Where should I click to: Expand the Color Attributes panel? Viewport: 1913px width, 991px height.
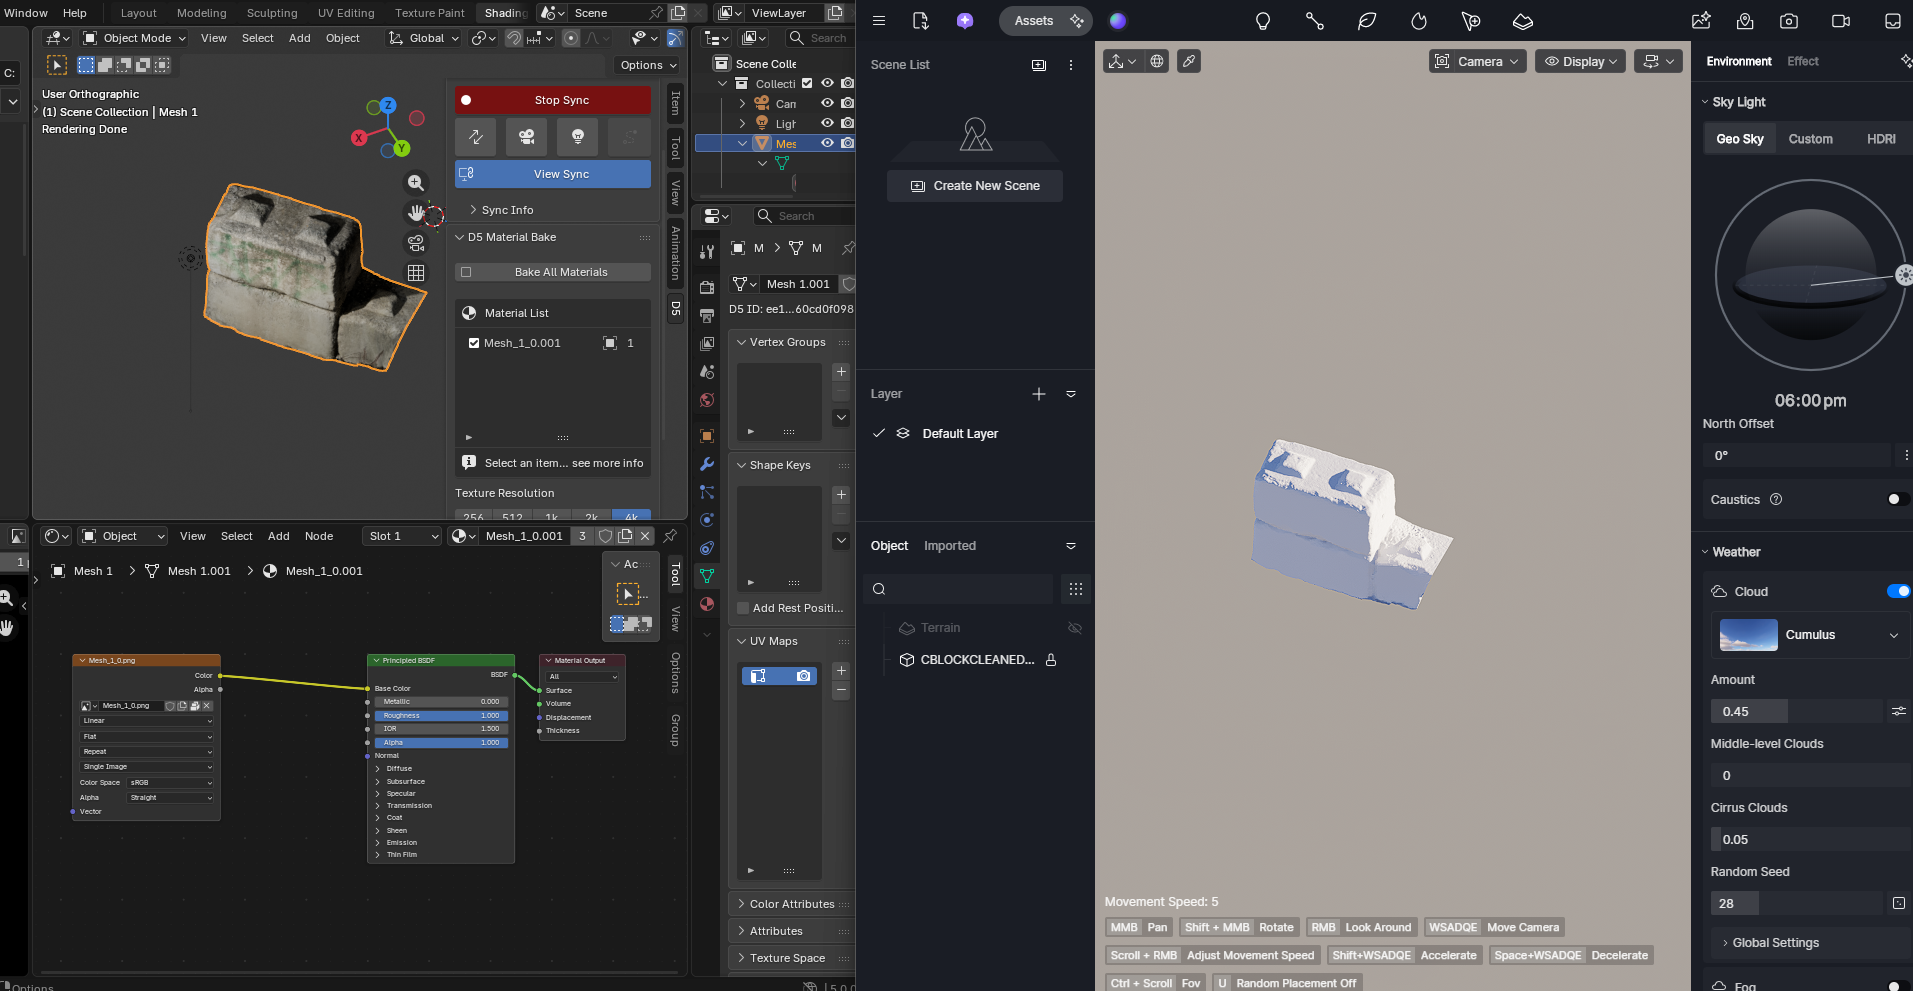(791, 904)
